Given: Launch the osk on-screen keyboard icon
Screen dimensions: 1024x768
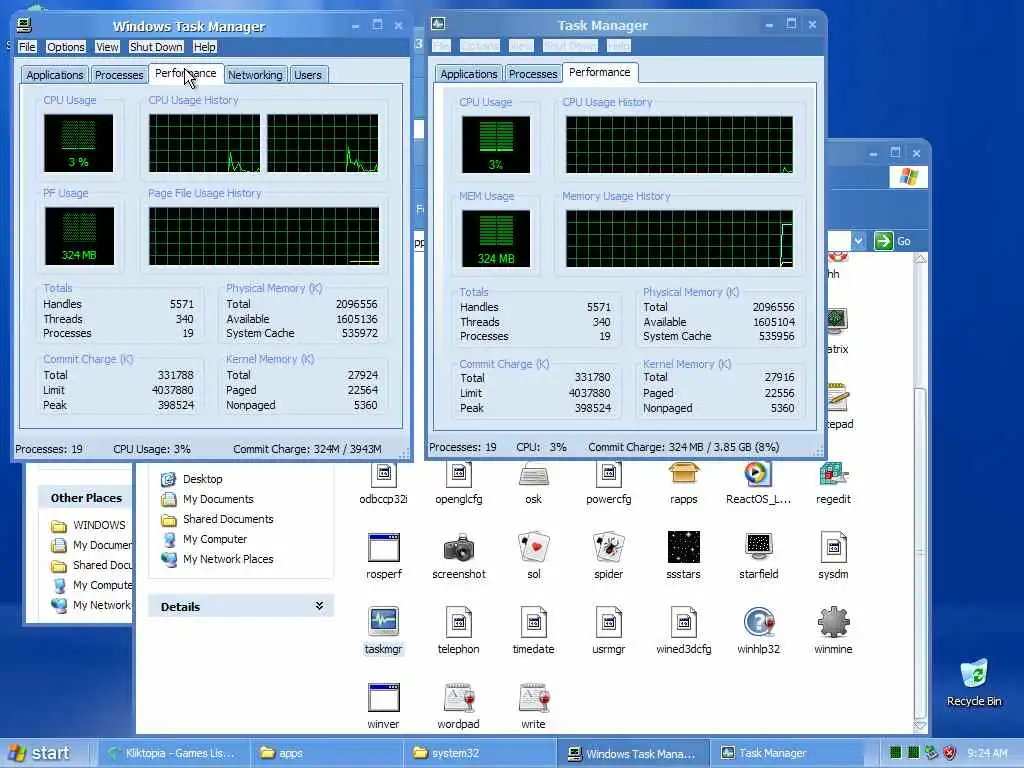Looking at the screenshot, I should (534, 475).
